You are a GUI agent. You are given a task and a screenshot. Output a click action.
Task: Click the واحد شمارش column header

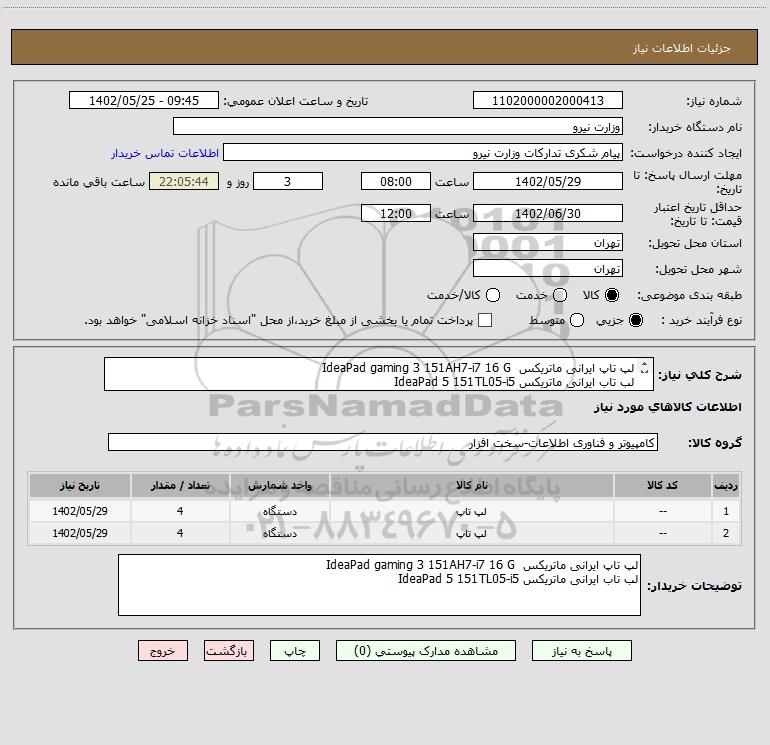click(280, 486)
